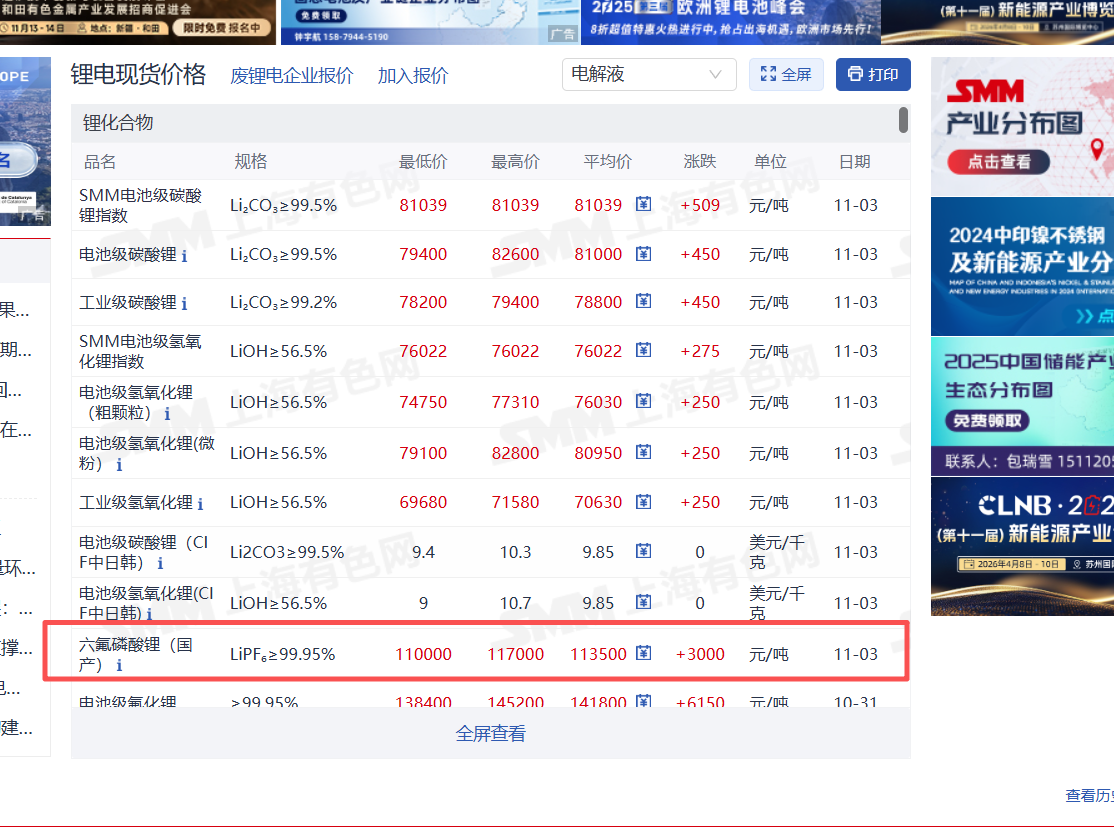Click the 查看历史 link at bottom right
The width and height of the screenshot is (1114, 835).
(1089, 796)
